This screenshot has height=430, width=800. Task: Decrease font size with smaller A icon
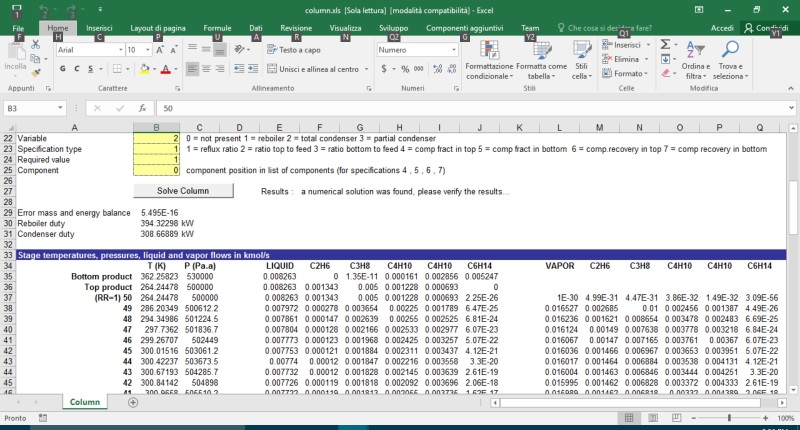click(173, 49)
